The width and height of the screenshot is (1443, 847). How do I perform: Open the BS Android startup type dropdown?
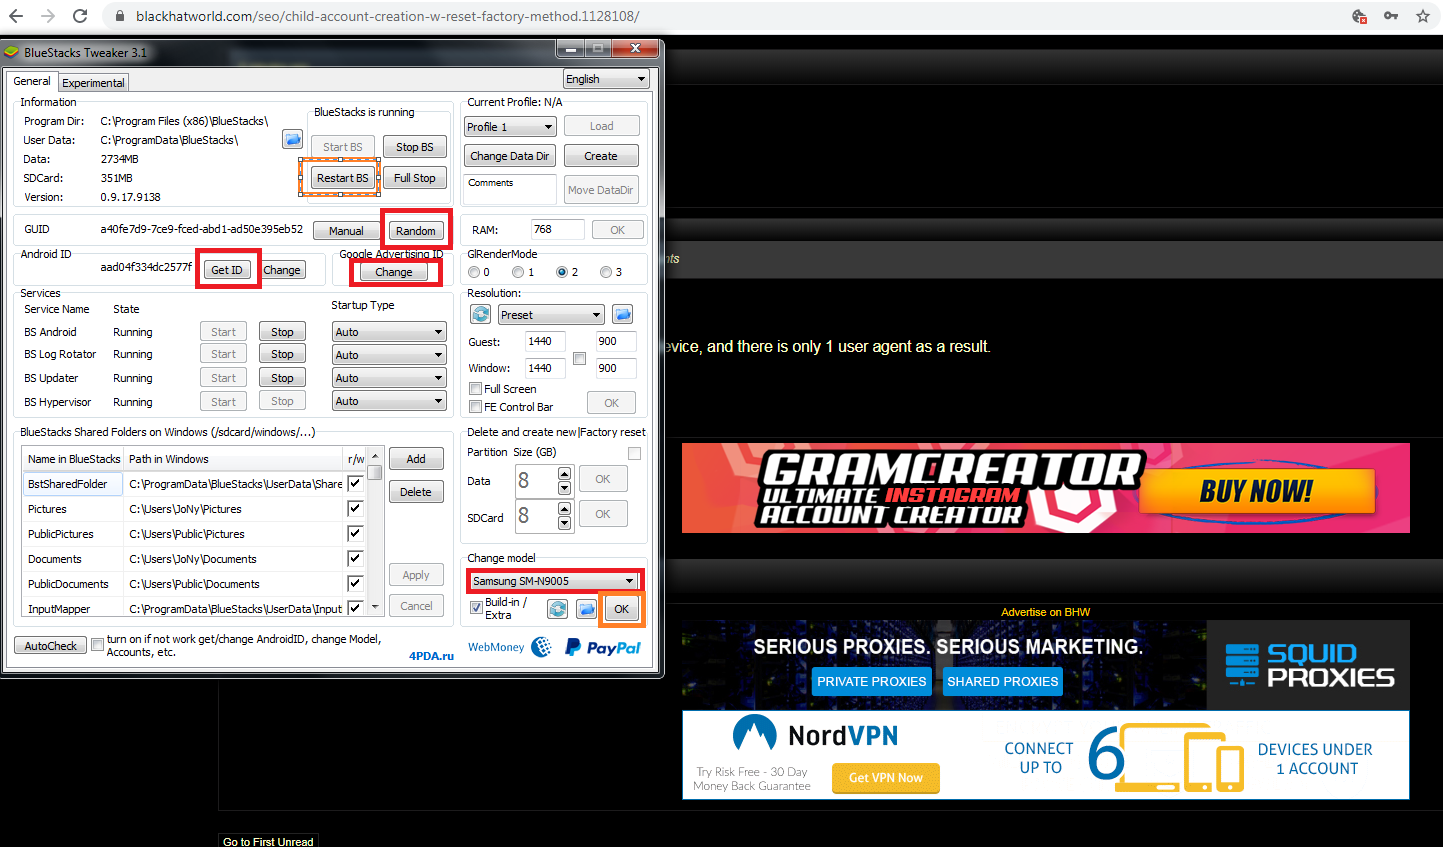tap(389, 332)
